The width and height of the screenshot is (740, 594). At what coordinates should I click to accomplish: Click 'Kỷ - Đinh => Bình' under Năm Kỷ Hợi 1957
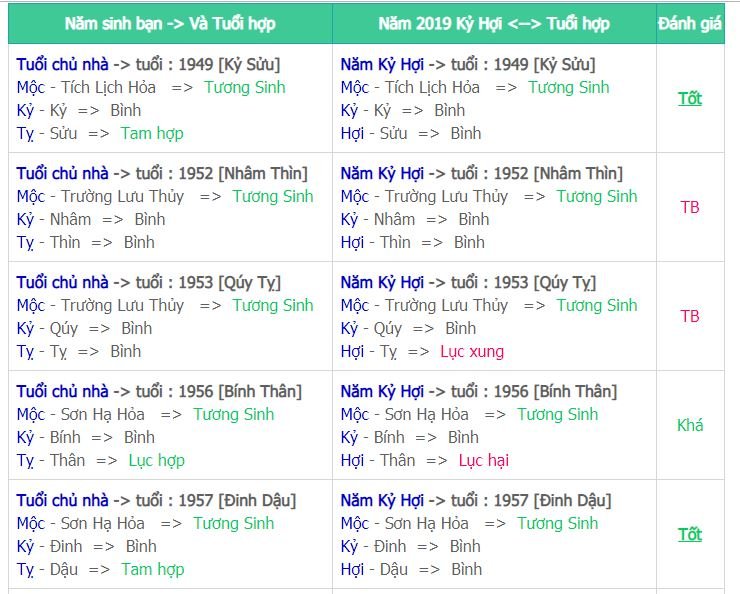(411, 547)
